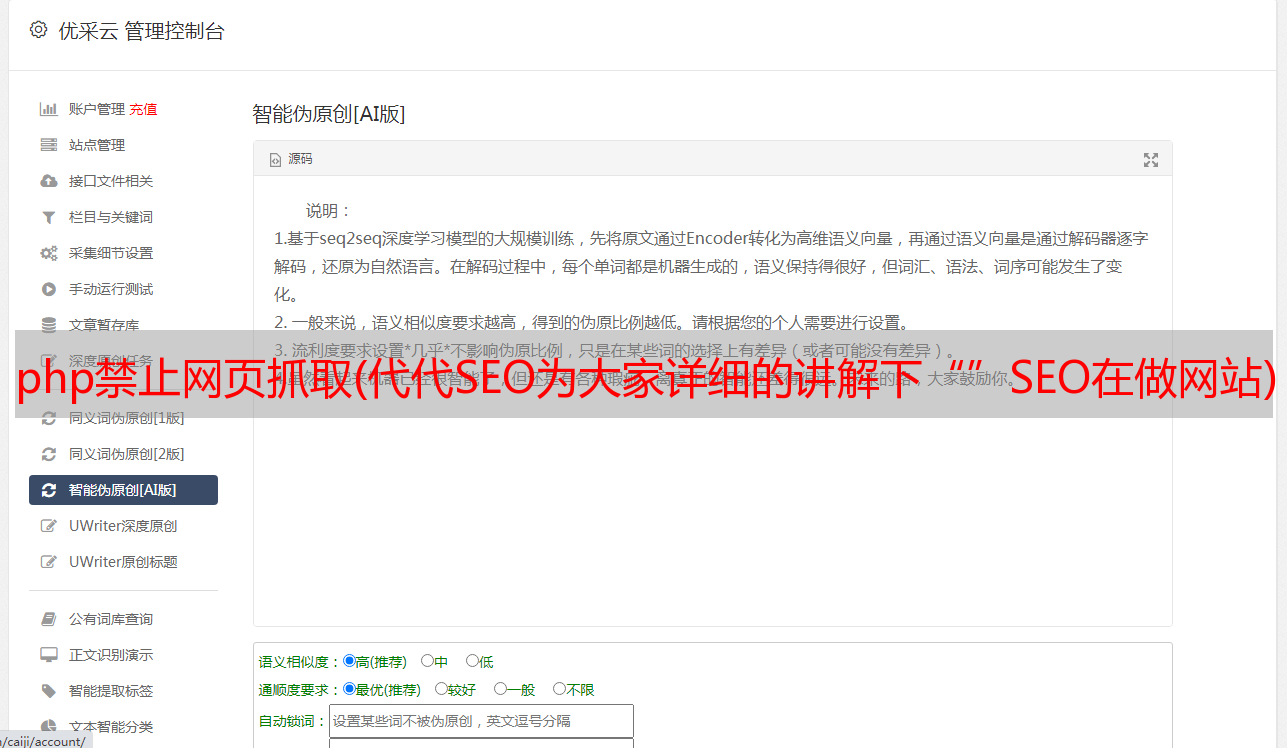Click the monitor icon beside 正文识别演示
Viewport: 1287px width, 748px height.
[x=48, y=655]
